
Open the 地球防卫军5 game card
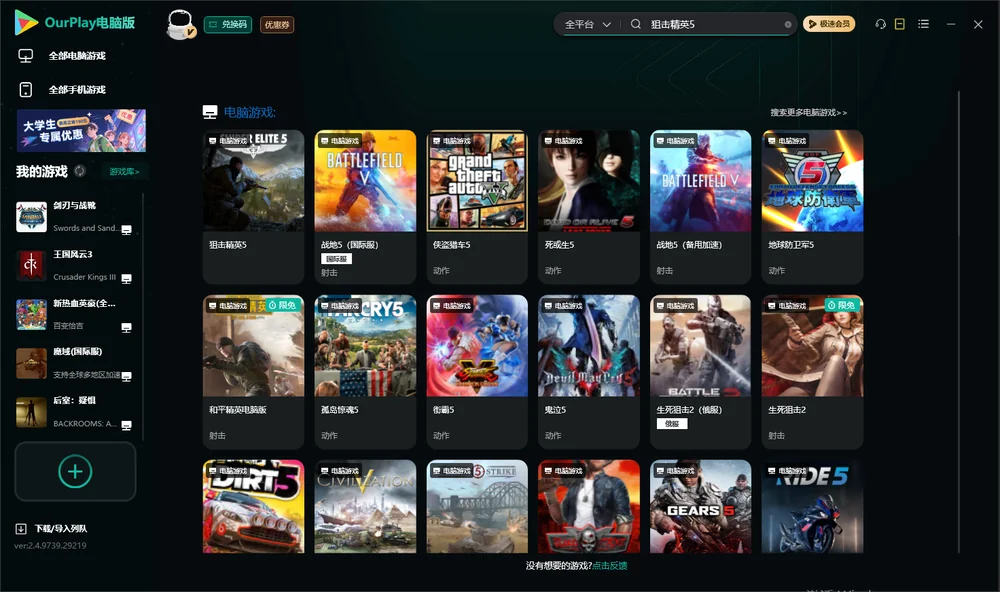(812, 207)
